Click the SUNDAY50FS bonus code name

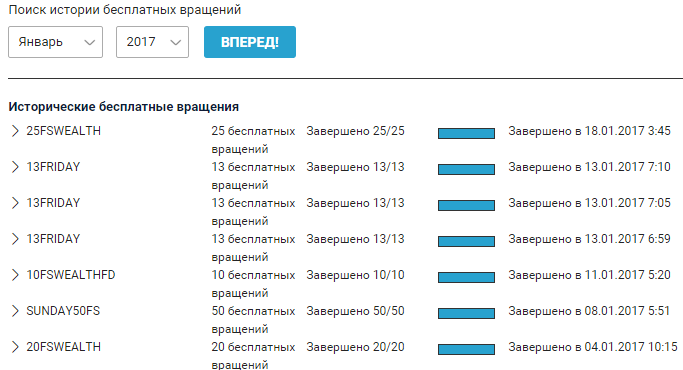point(63,311)
